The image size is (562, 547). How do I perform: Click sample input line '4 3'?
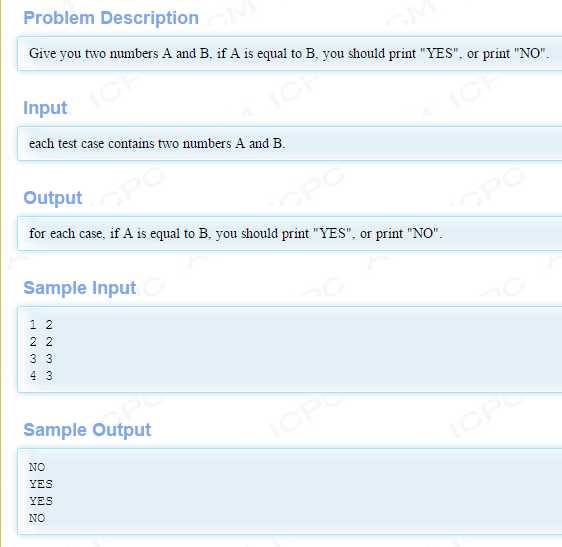click(x=41, y=376)
